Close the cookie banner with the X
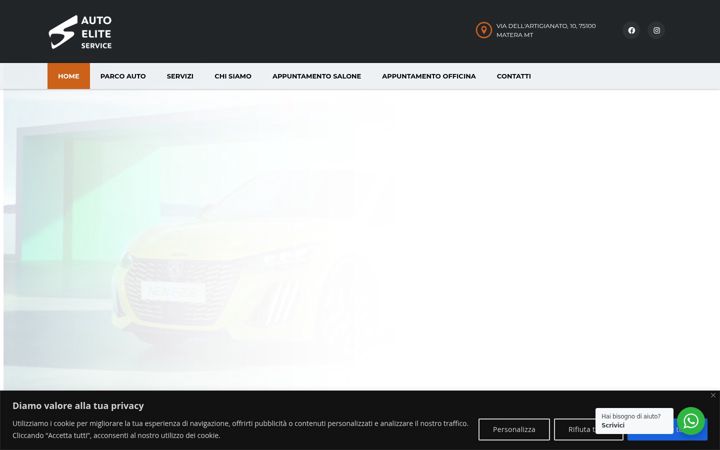This screenshot has height=450, width=720. coord(713,395)
